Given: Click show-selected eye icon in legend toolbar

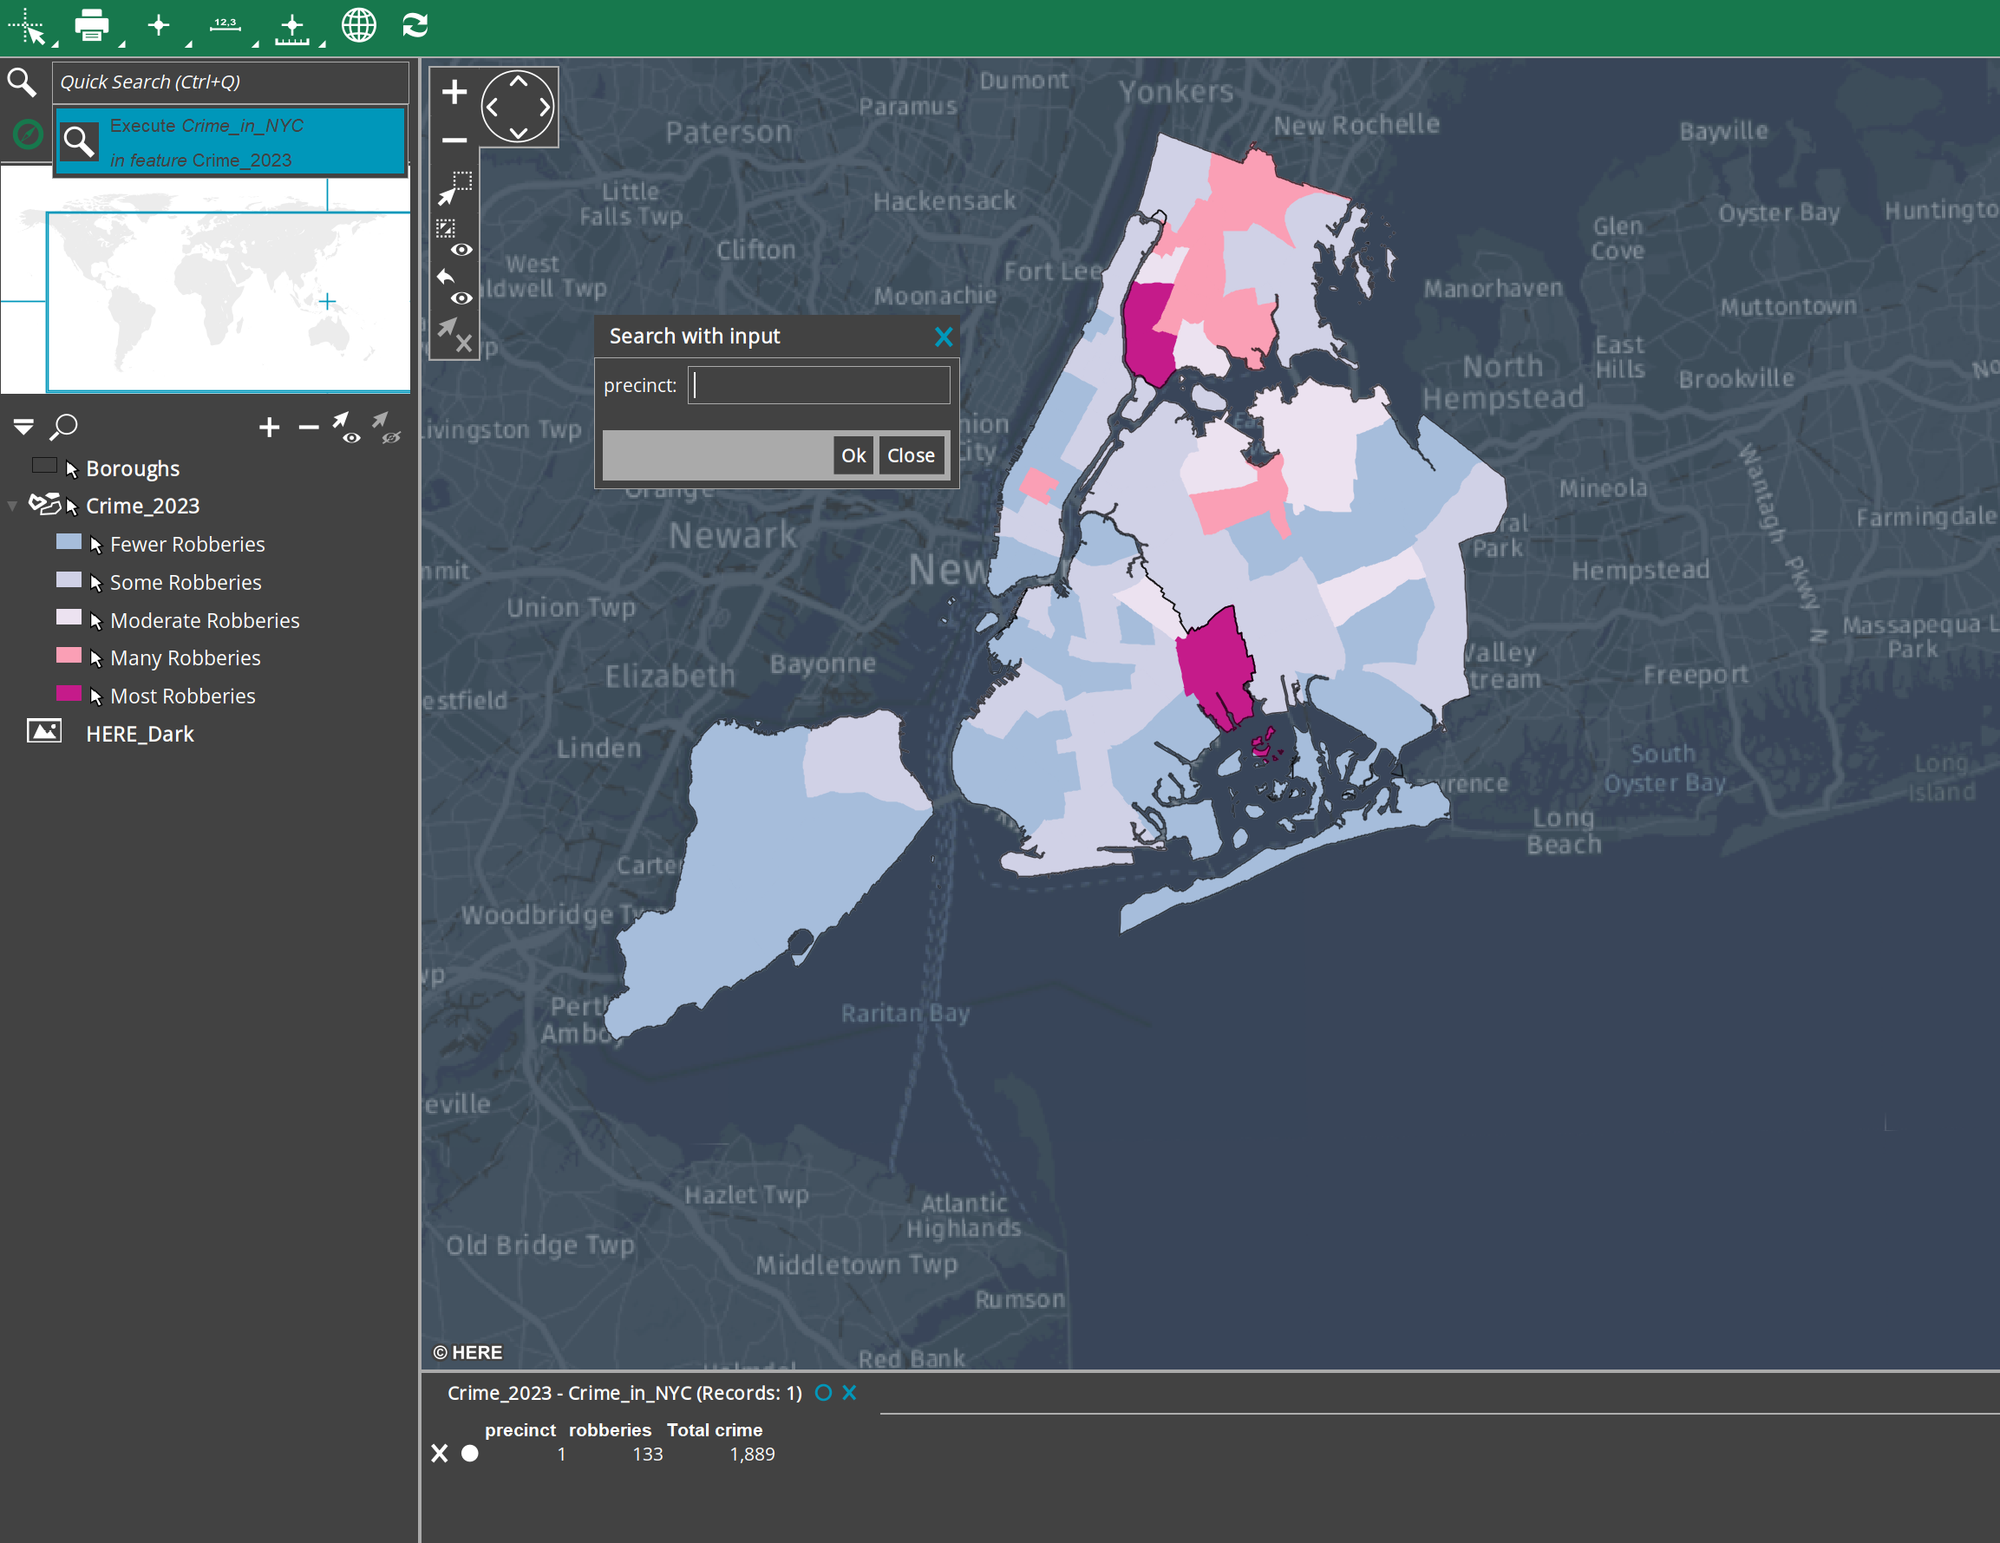Looking at the screenshot, I should (346, 427).
